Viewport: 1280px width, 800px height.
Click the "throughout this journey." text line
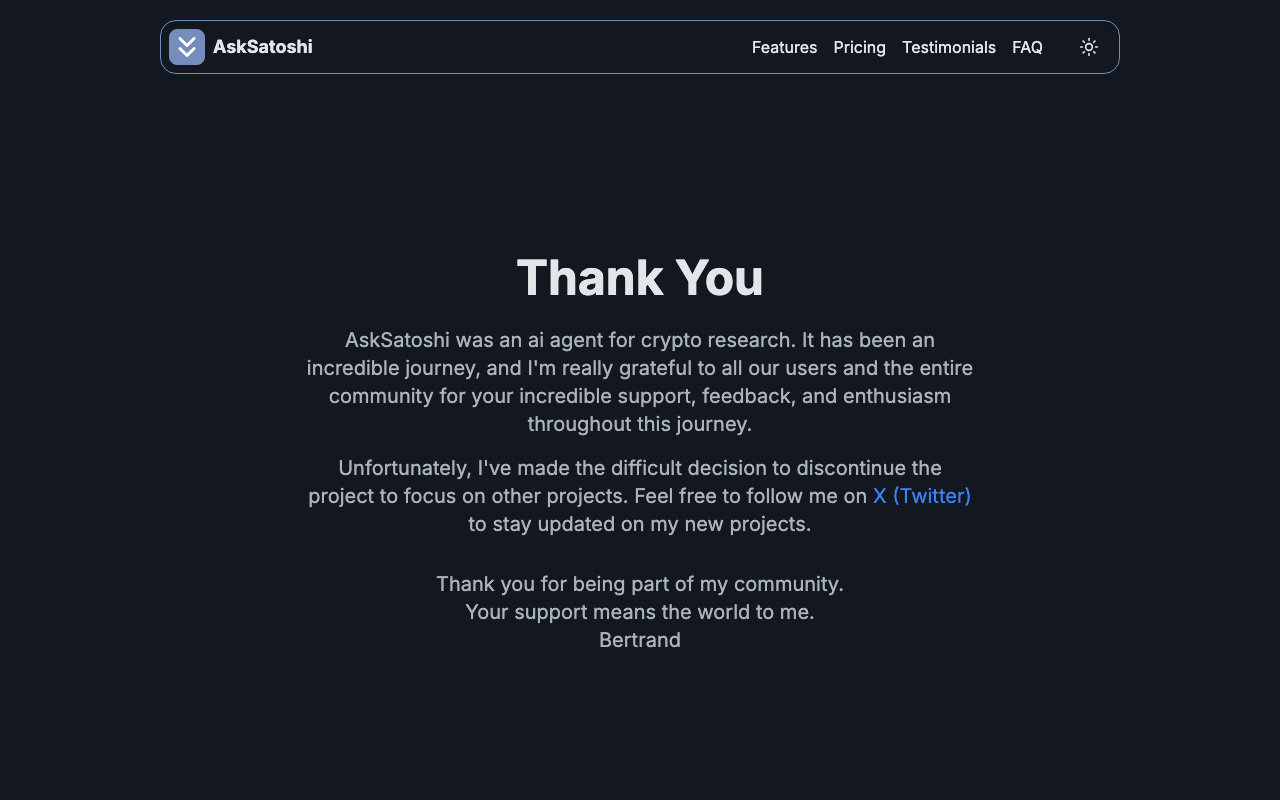640,424
